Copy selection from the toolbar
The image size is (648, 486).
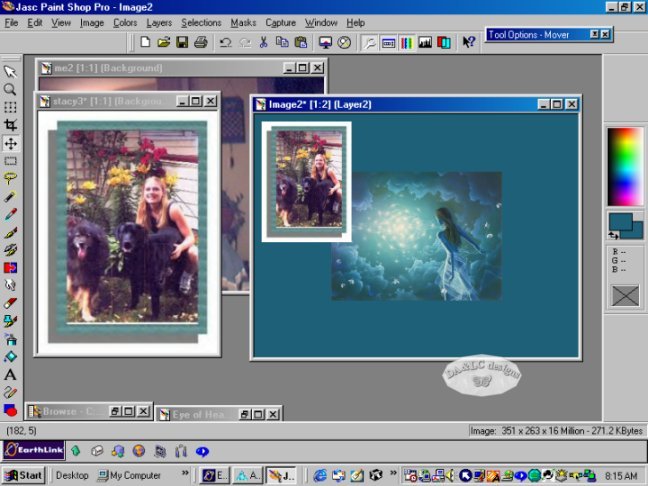click(282, 42)
